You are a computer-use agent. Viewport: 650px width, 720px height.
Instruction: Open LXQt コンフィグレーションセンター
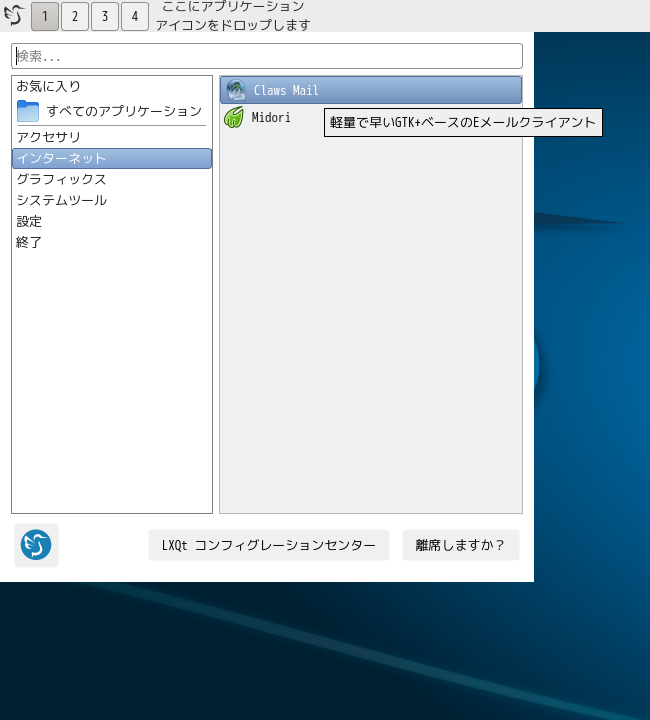[x=269, y=545]
